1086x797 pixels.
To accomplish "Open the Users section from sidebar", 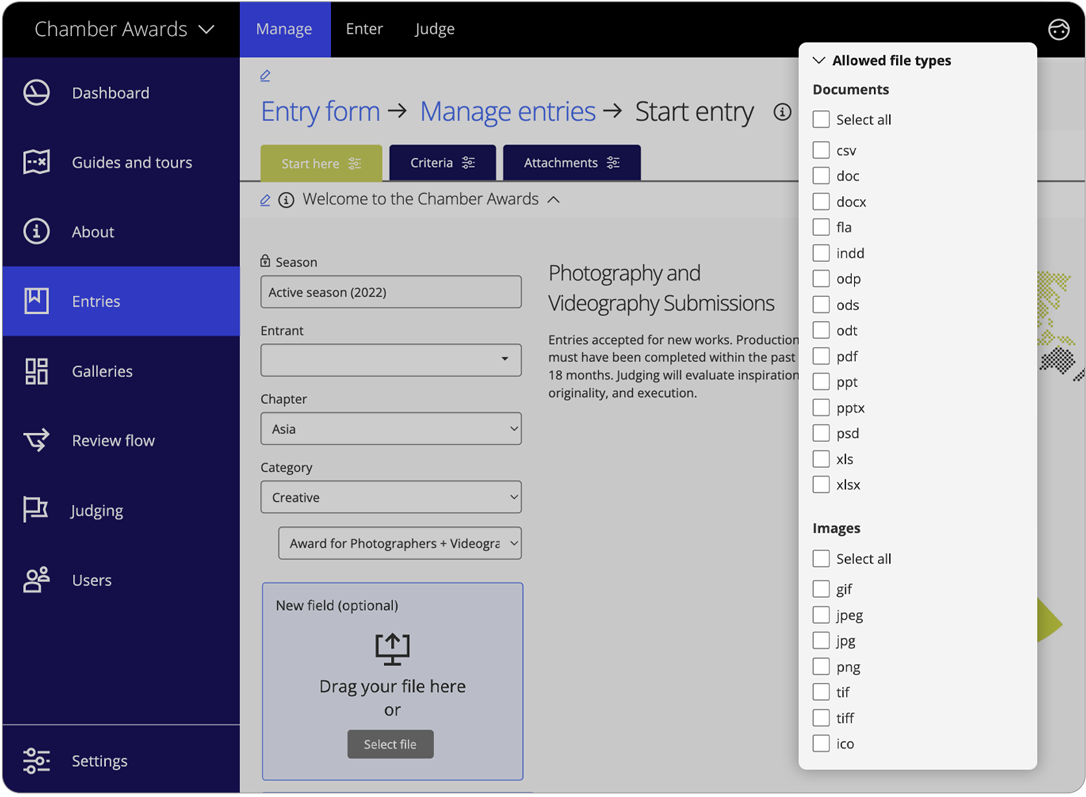I will 92,580.
